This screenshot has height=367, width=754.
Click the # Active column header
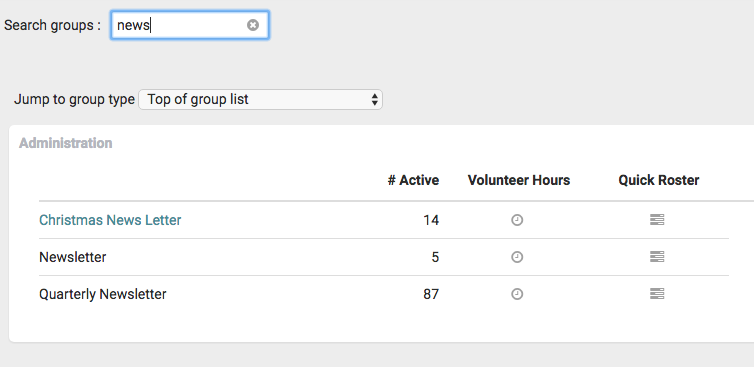(414, 180)
